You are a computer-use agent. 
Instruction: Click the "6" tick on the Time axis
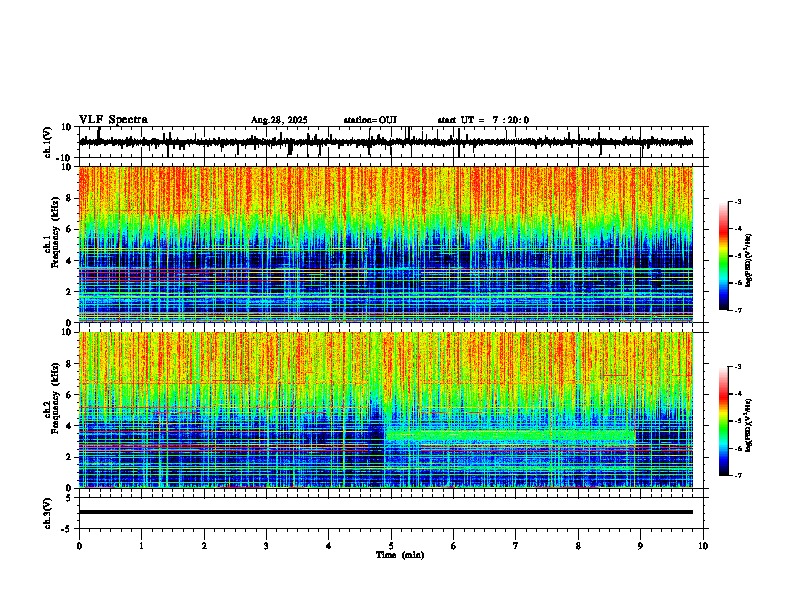coord(454,546)
